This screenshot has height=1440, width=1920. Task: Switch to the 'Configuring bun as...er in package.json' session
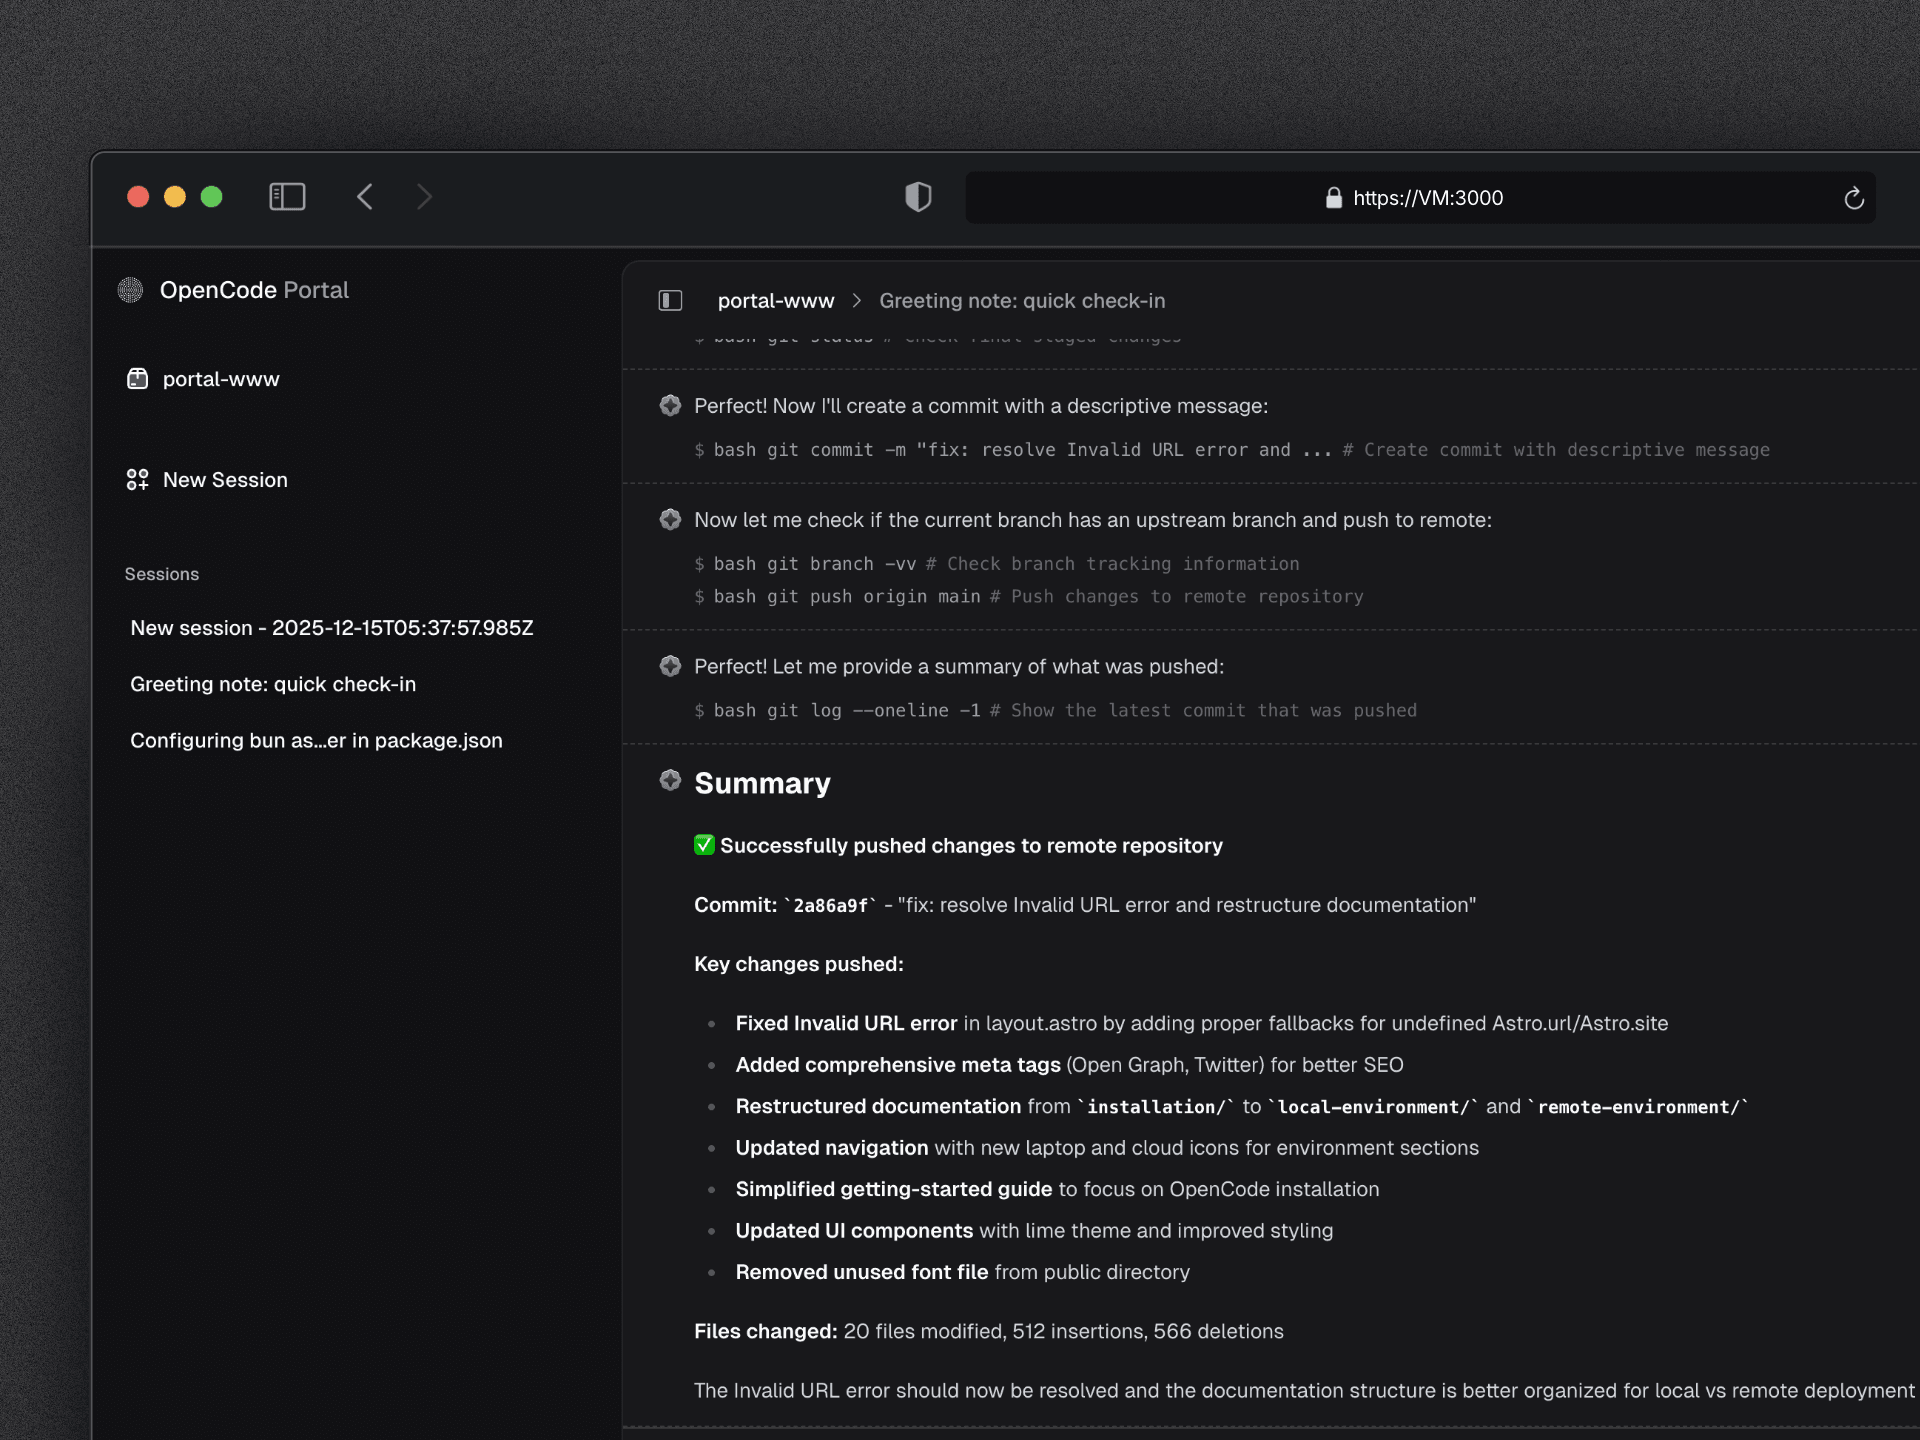click(x=316, y=740)
